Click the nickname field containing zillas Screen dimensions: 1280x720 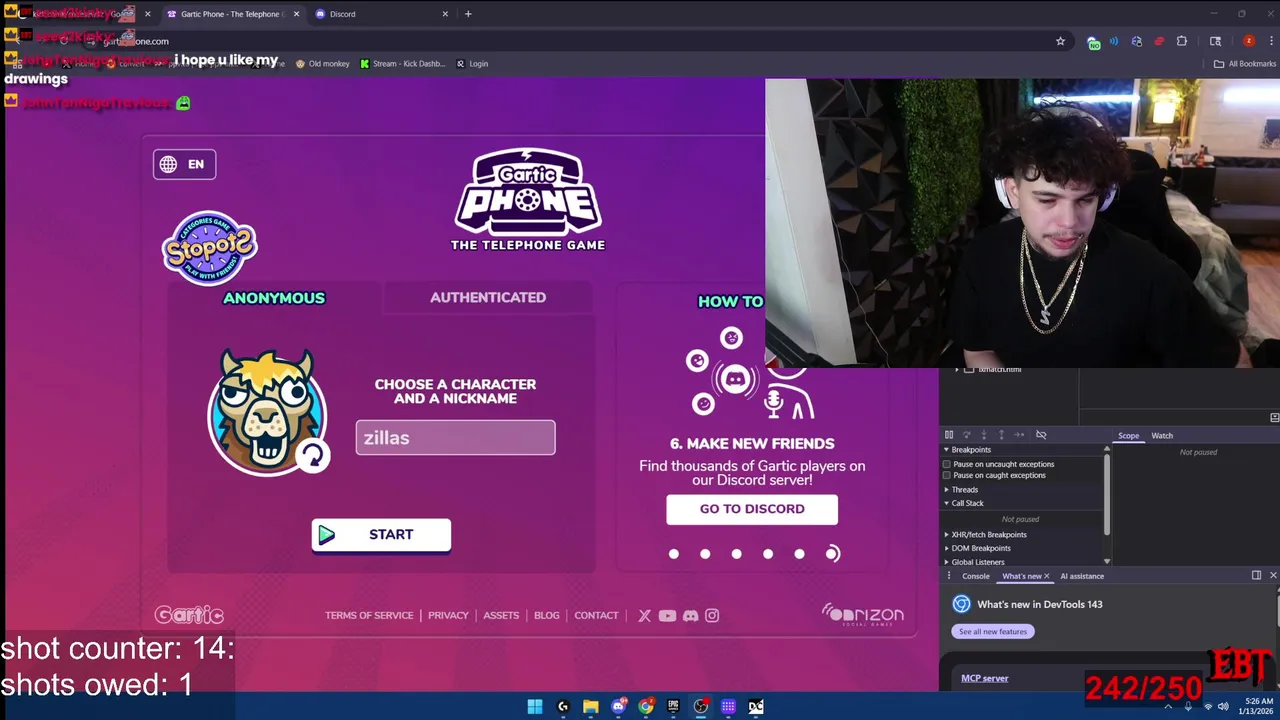point(455,437)
